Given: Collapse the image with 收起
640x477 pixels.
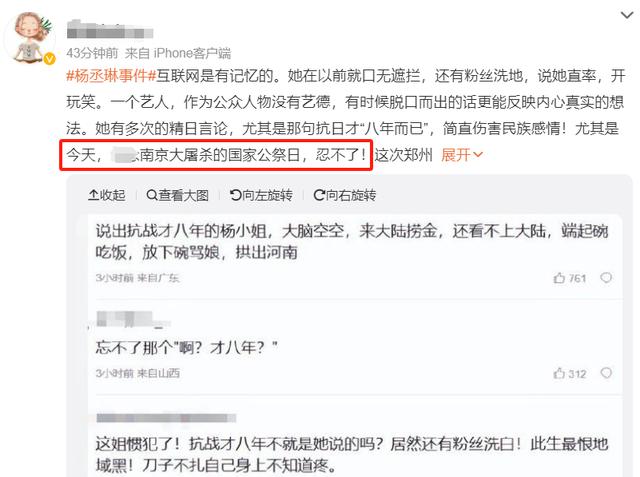Looking at the screenshot, I should pos(107,195).
